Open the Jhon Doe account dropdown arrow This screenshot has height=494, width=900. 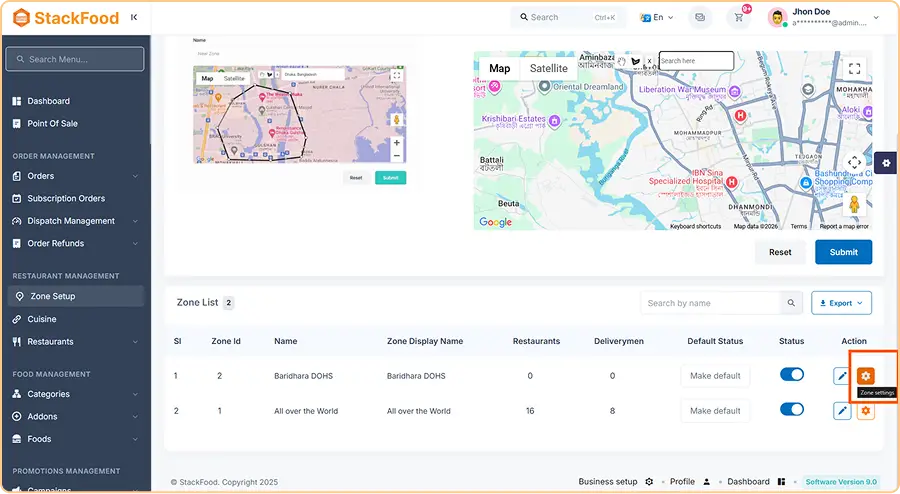pos(876,18)
